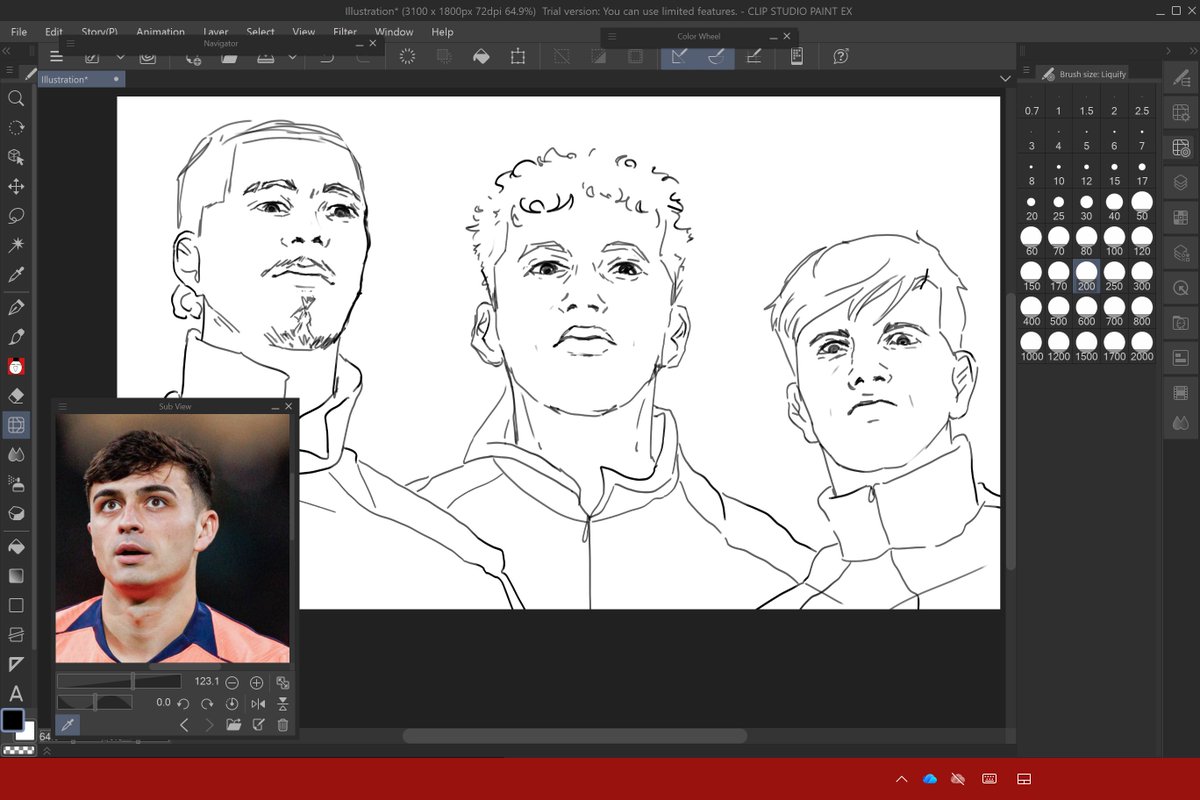The width and height of the screenshot is (1200, 800).
Task: Click the smartphone companion mode icon
Action: (797, 57)
